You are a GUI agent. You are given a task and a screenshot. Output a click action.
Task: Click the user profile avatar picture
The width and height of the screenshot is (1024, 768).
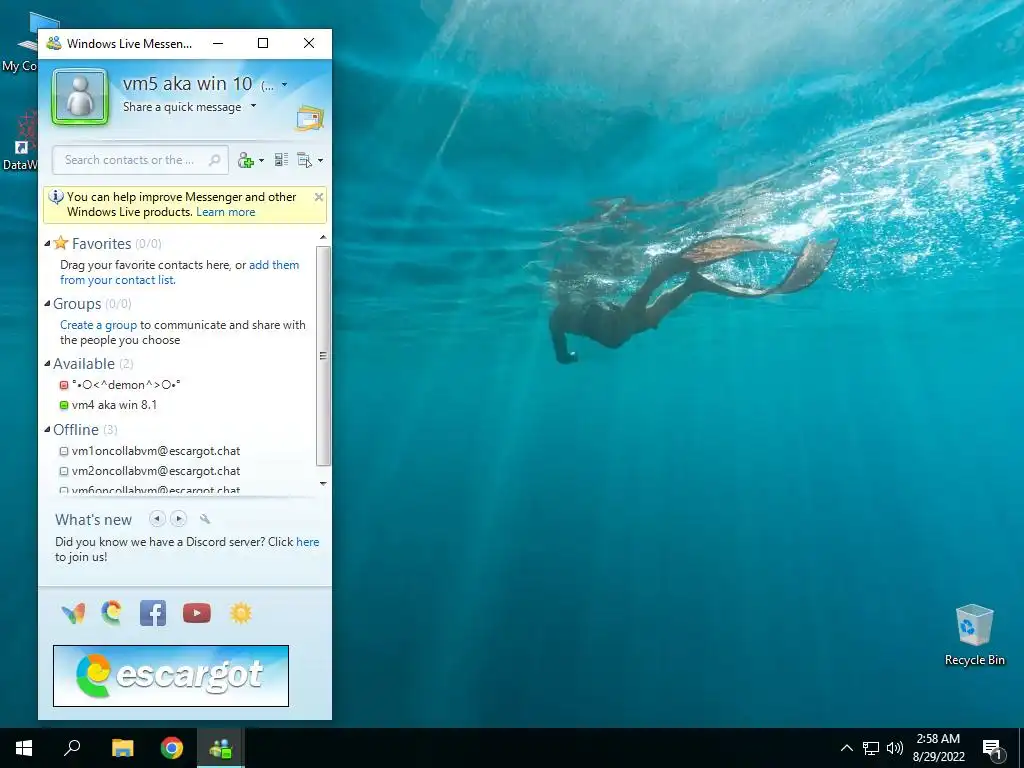pos(80,96)
